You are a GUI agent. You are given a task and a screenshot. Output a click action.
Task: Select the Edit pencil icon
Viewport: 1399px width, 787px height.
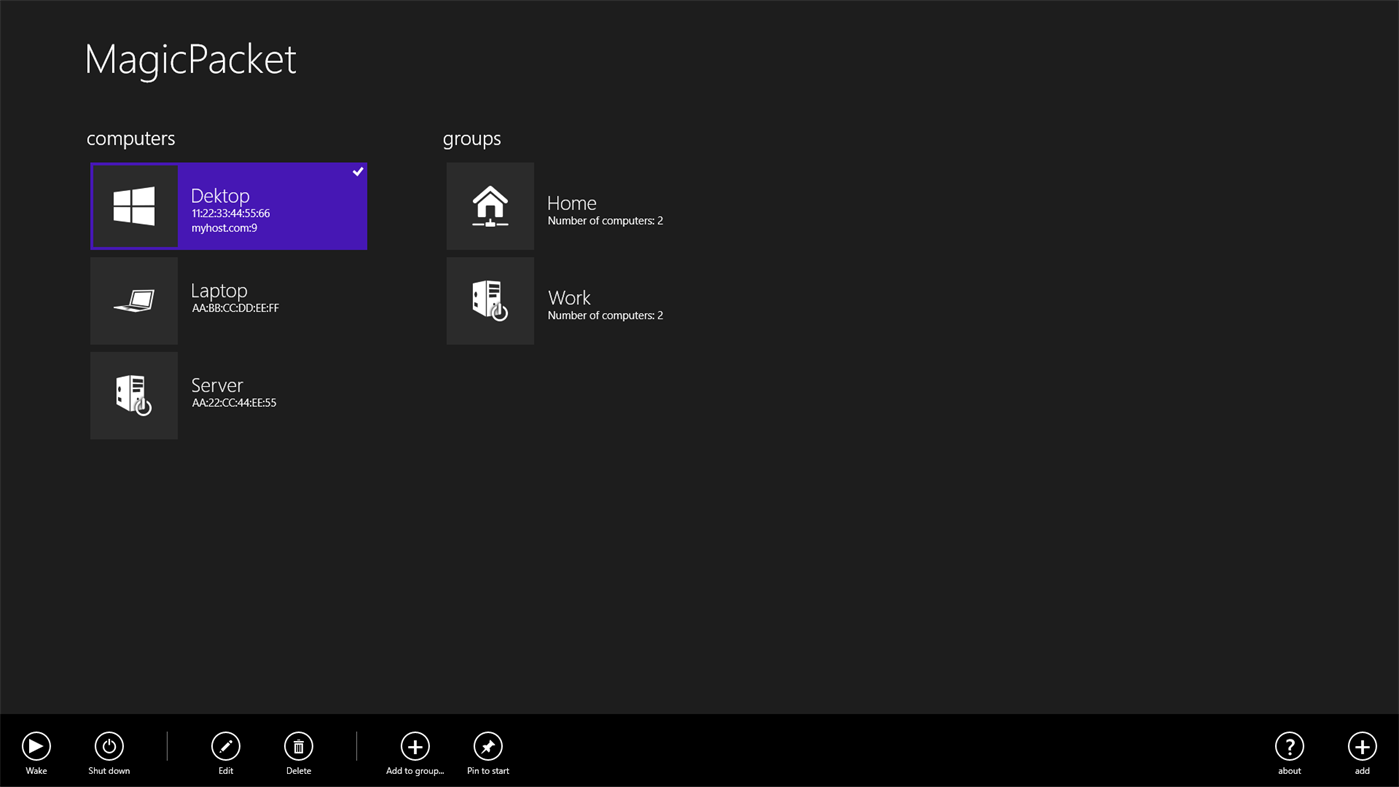(225, 746)
